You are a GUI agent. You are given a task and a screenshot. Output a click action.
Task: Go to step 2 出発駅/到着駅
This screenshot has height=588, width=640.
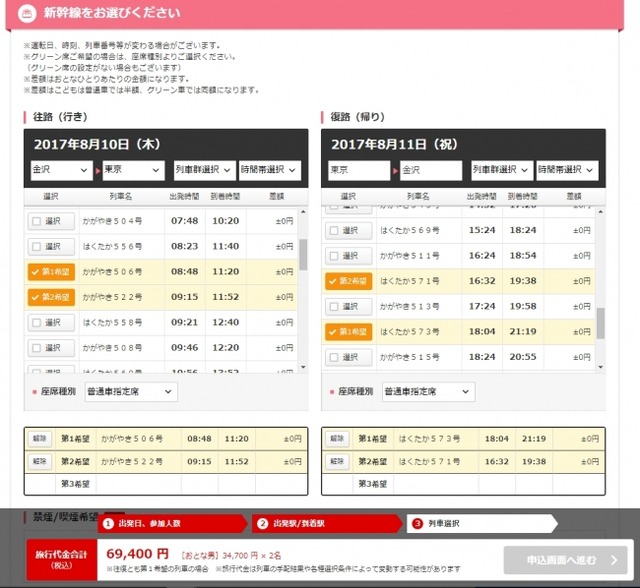[327, 524]
